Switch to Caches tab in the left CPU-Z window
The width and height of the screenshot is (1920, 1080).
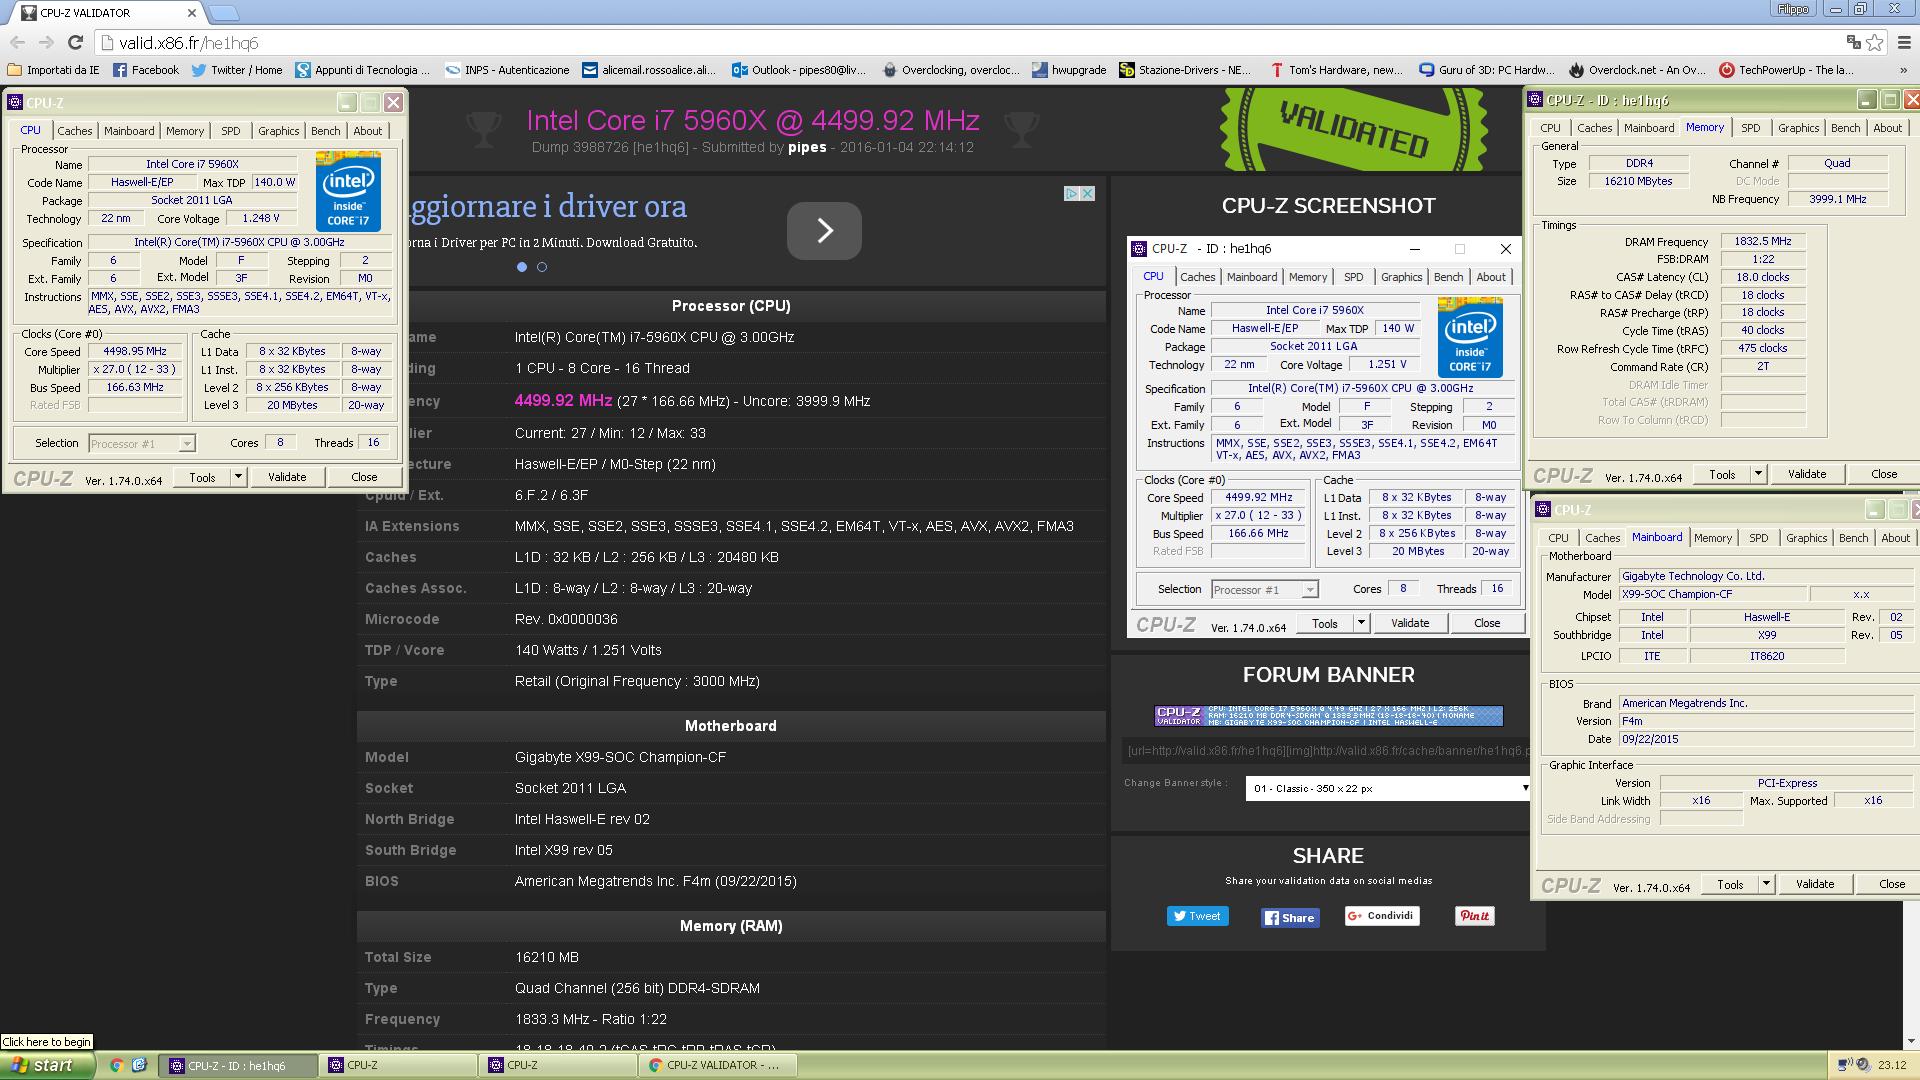click(x=74, y=131)
